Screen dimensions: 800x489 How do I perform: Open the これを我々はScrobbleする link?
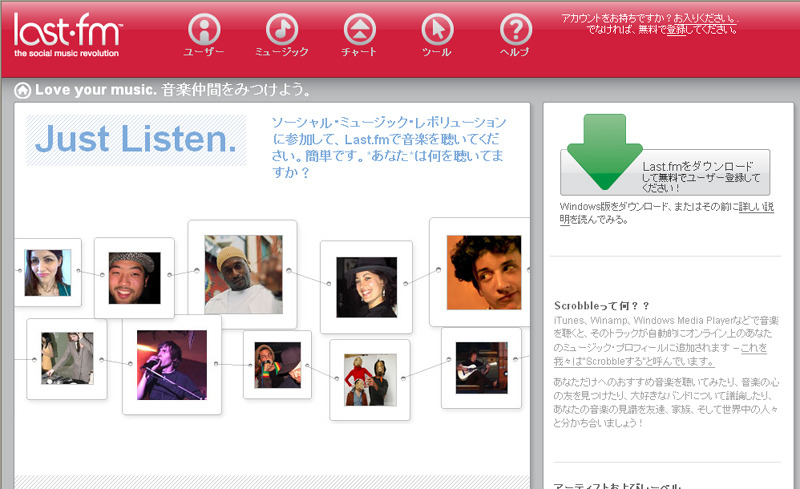tap(660, 354)
